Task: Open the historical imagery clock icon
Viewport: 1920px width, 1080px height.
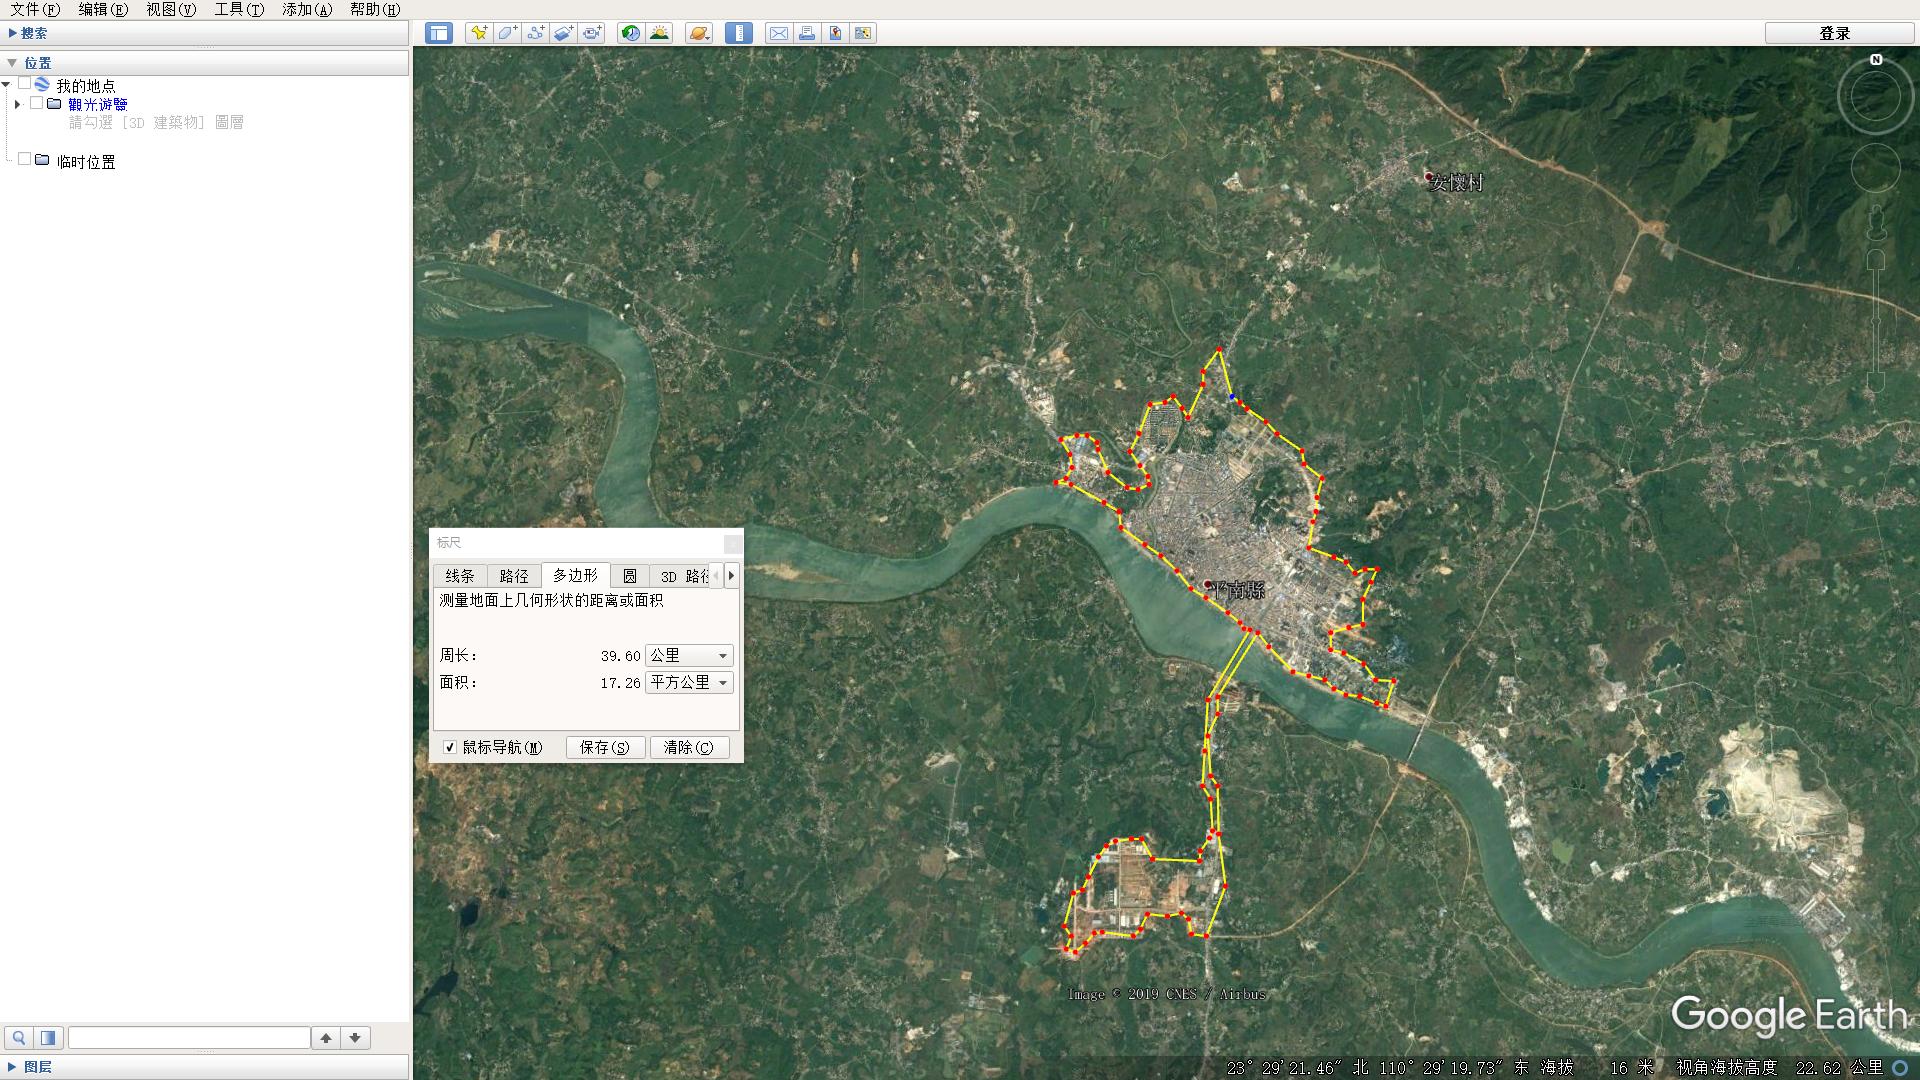Action: [630, 33]
